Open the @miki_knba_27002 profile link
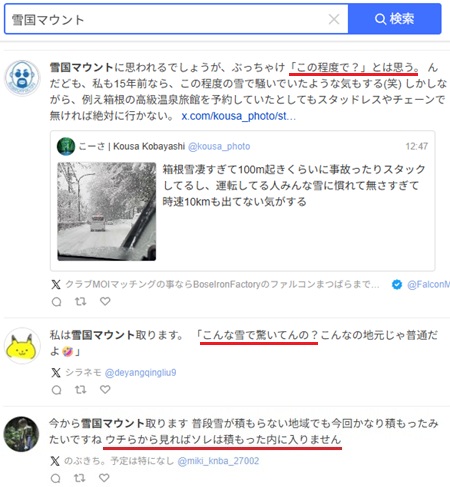The width and height of the screenshot is (450, 487). (x=218, y=461)
